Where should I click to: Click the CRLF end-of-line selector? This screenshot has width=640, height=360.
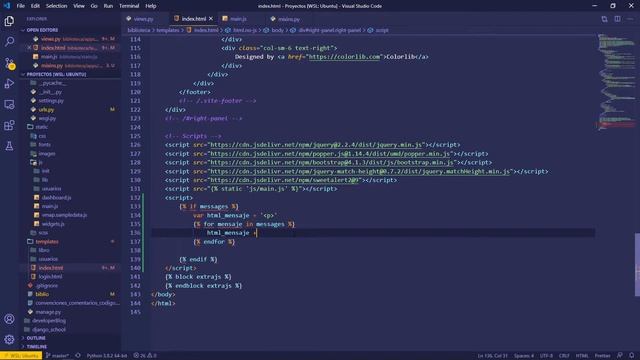click(x=564, y=356)
